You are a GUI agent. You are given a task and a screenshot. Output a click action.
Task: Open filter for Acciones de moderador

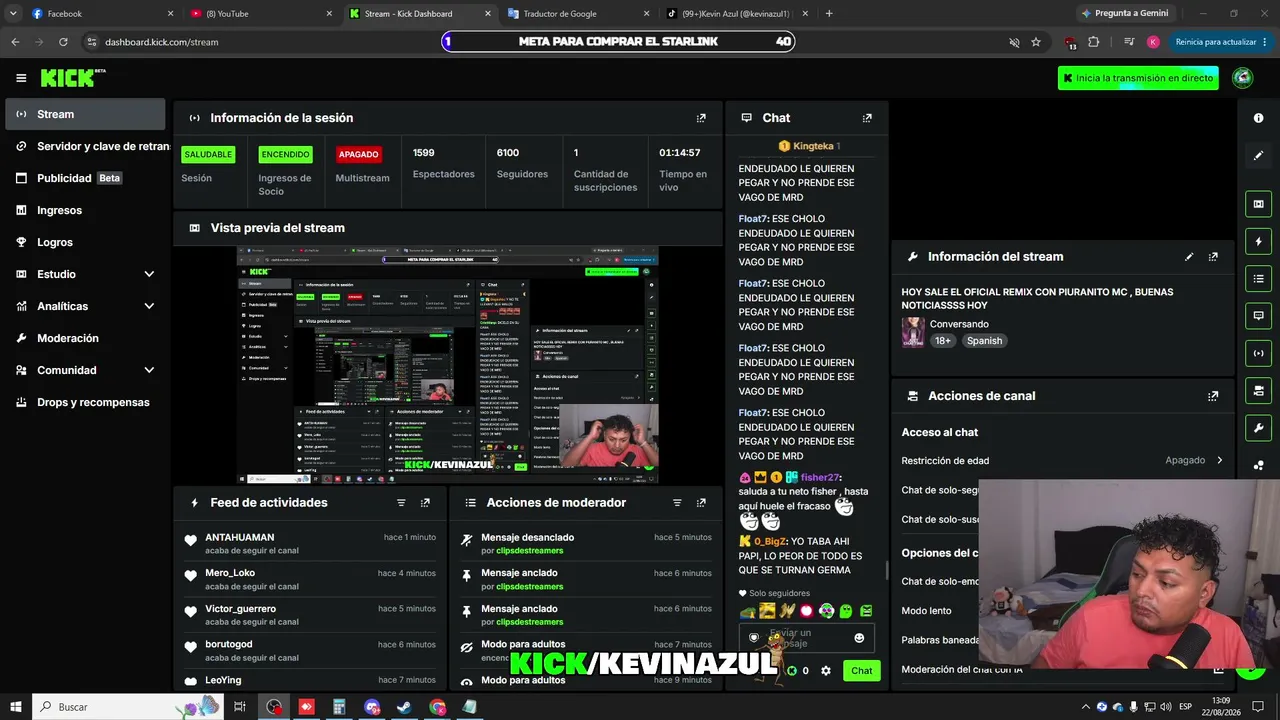coord(677,503)
